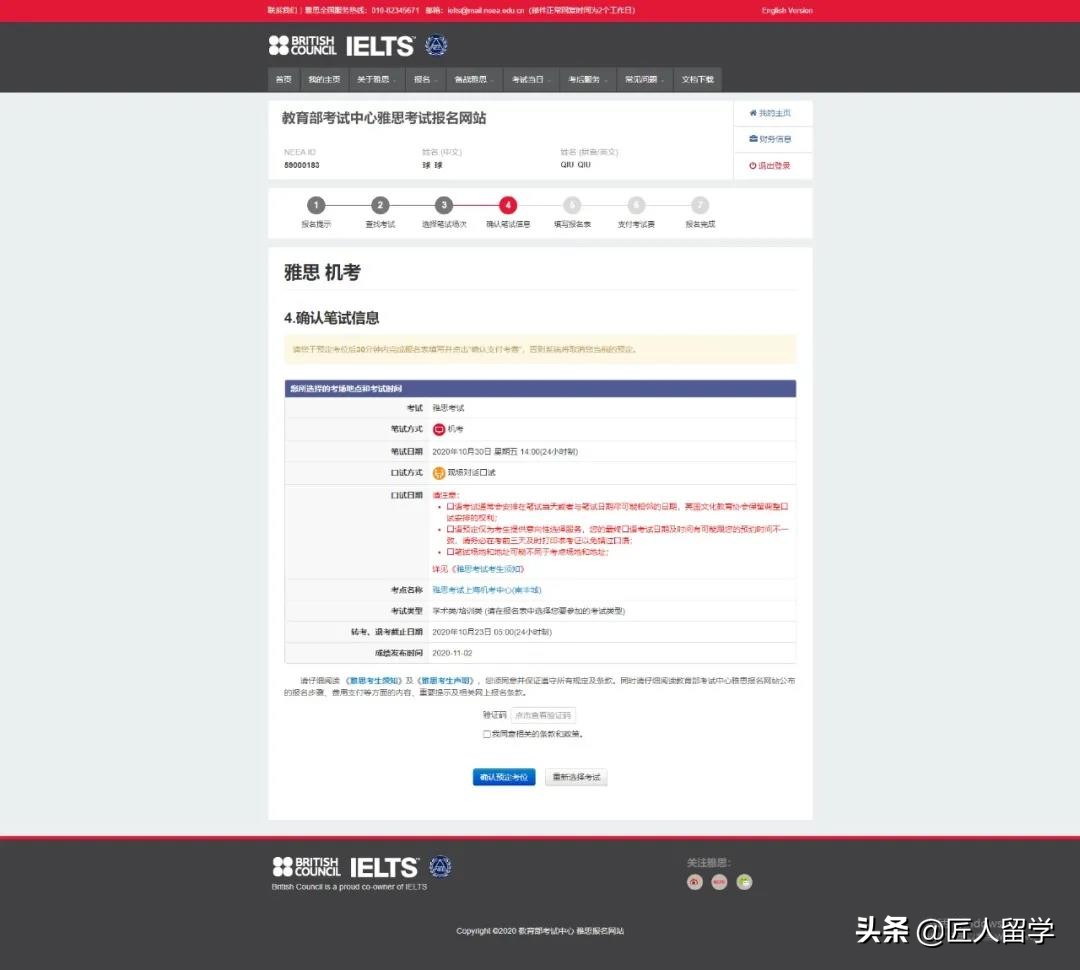Click the 验证码 input field

tap(545, 714)
